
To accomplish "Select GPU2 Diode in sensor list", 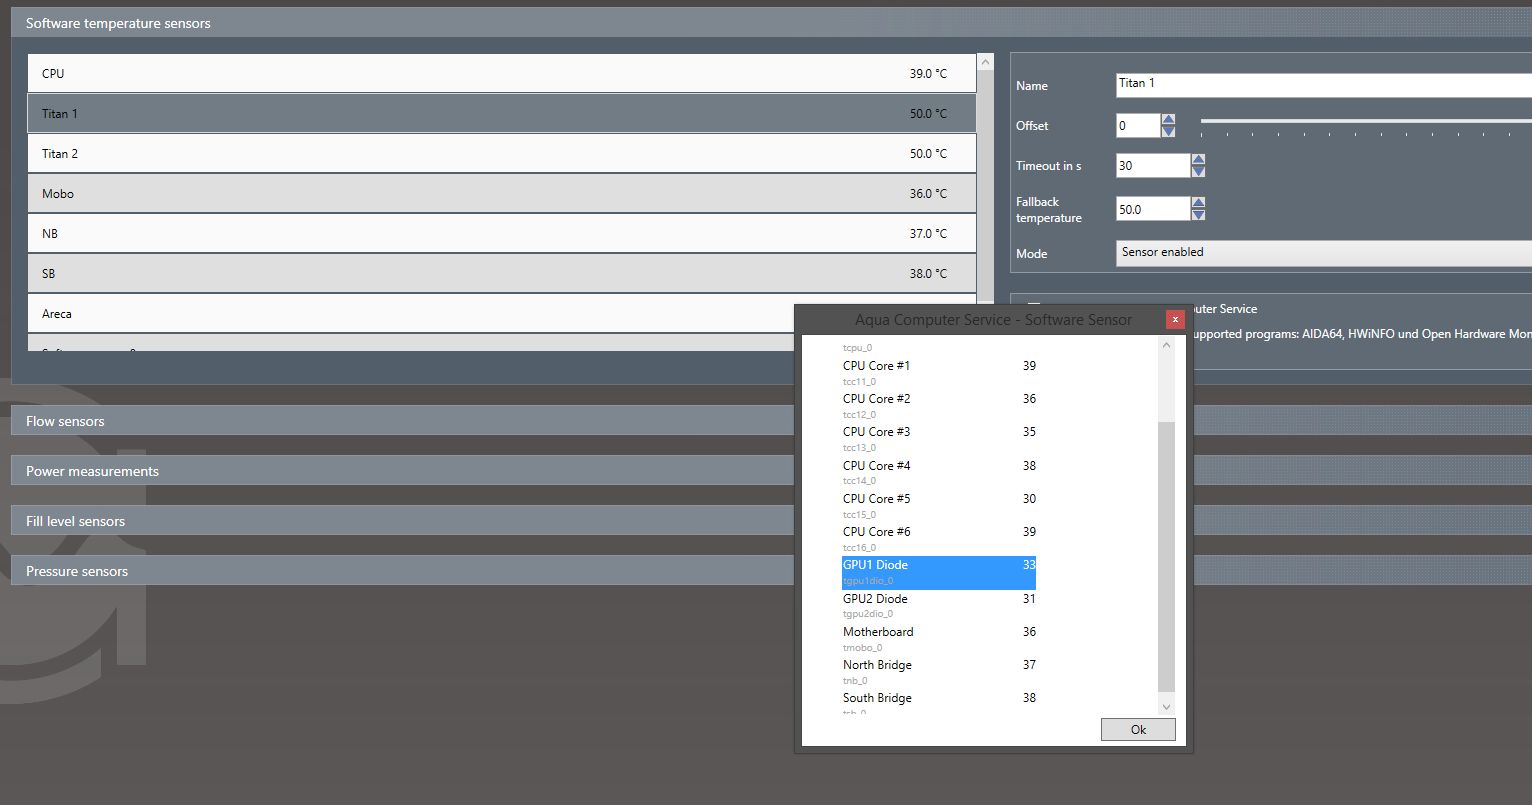I will pyautogui.click(x=875, y=599).
